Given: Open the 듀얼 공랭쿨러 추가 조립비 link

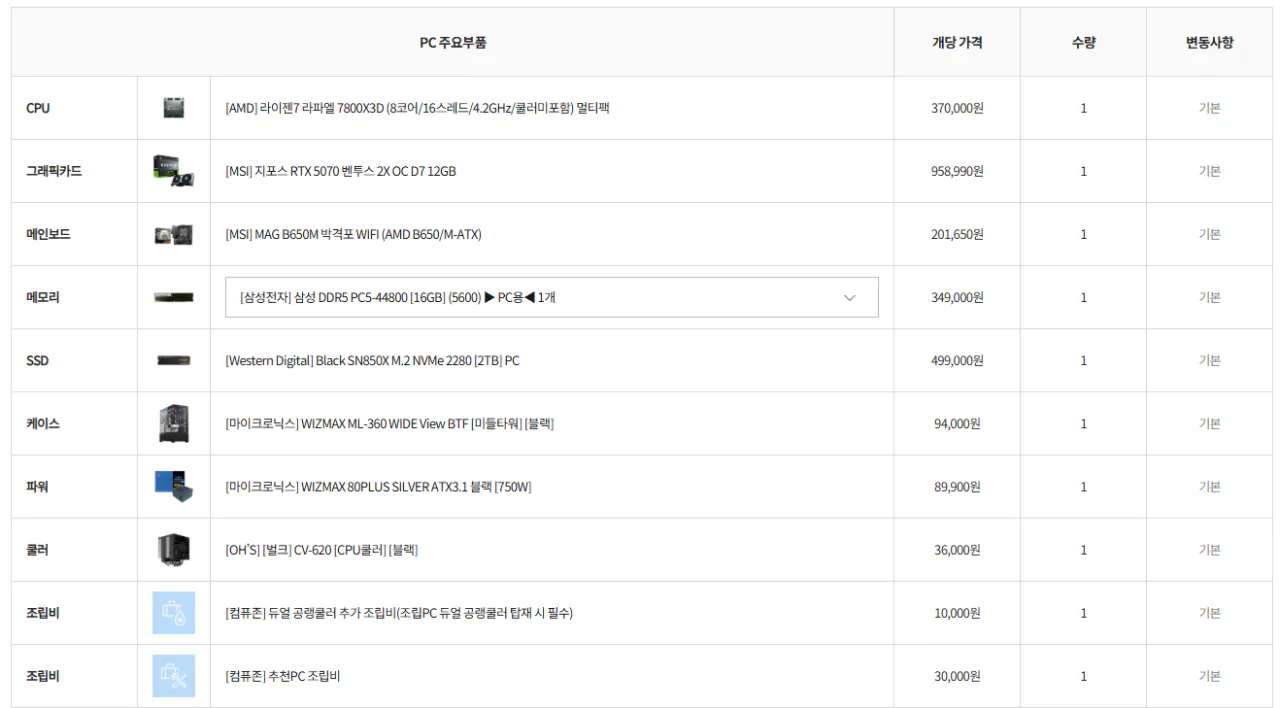Looking at the screenshot, I should click(399, 613).
